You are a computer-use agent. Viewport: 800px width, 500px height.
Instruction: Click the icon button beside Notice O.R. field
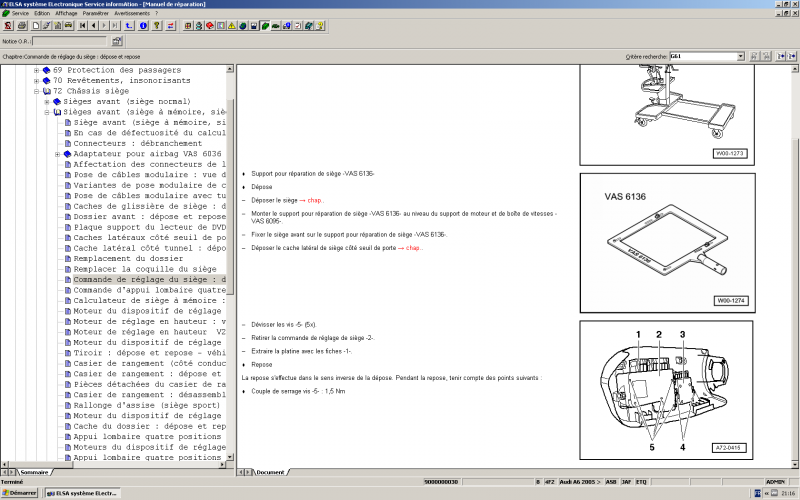coord(117,41)
